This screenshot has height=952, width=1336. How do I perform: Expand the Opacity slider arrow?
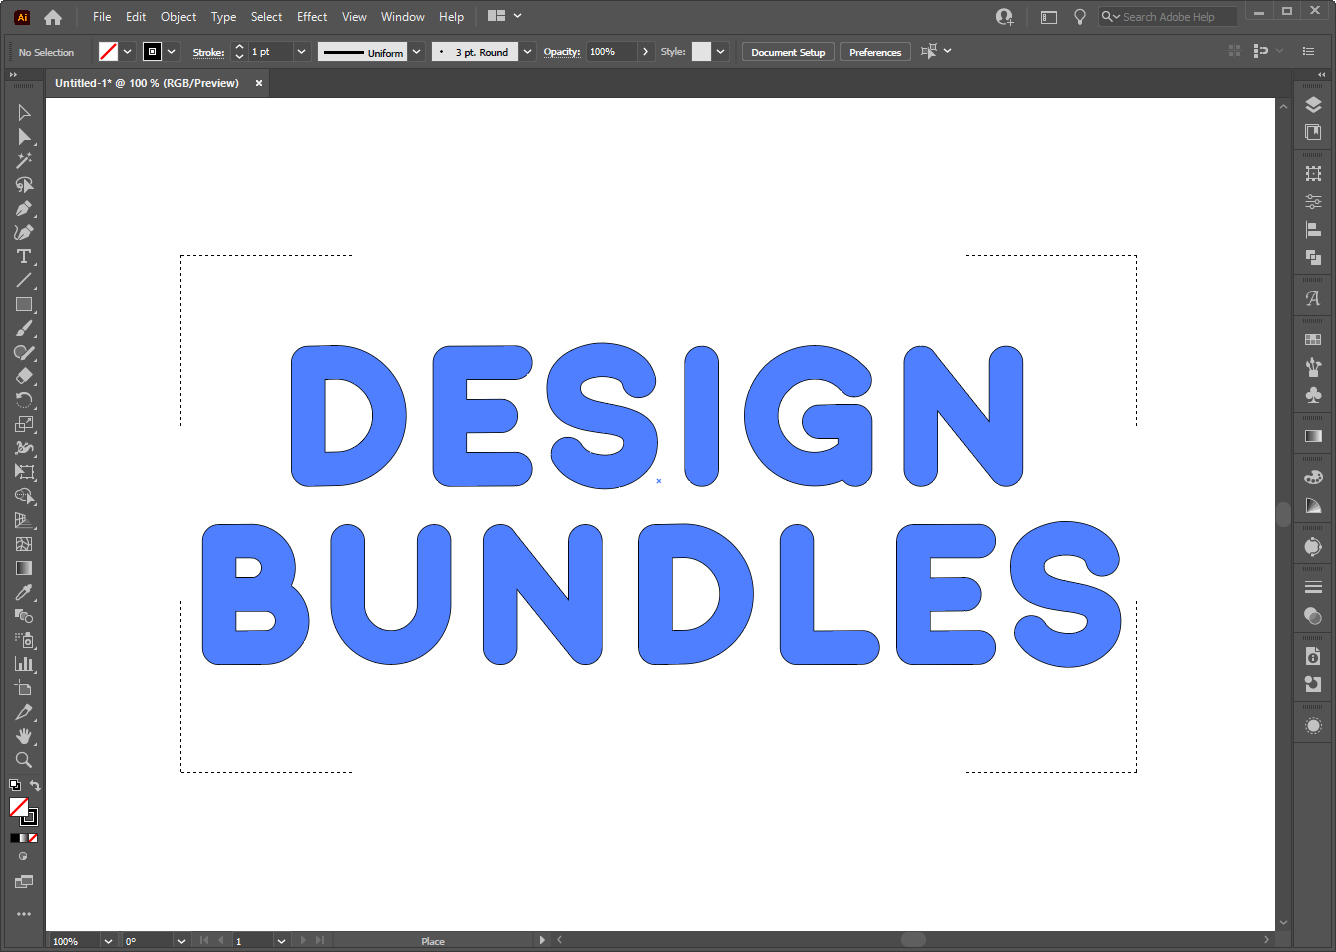[x=645, y=52]
